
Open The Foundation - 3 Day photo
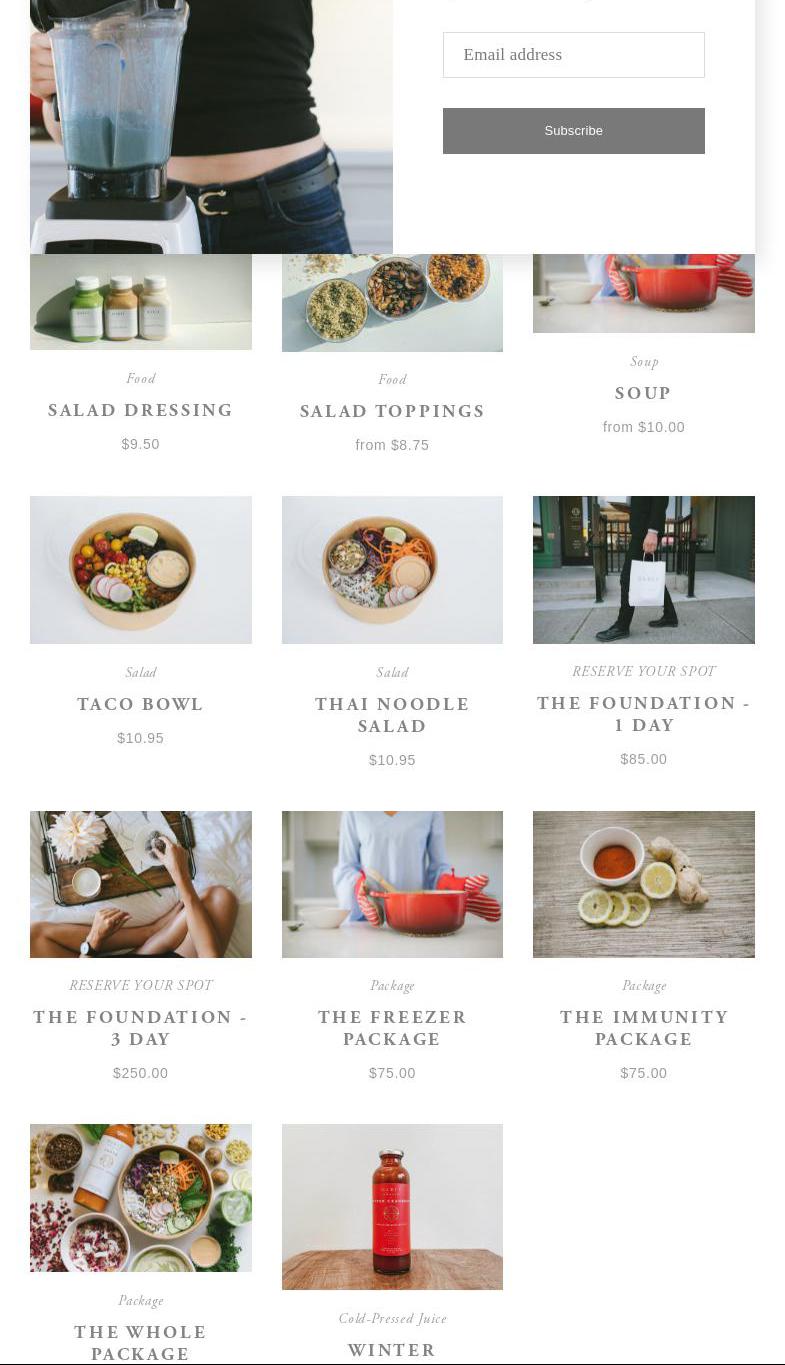(x=141, y=884)
